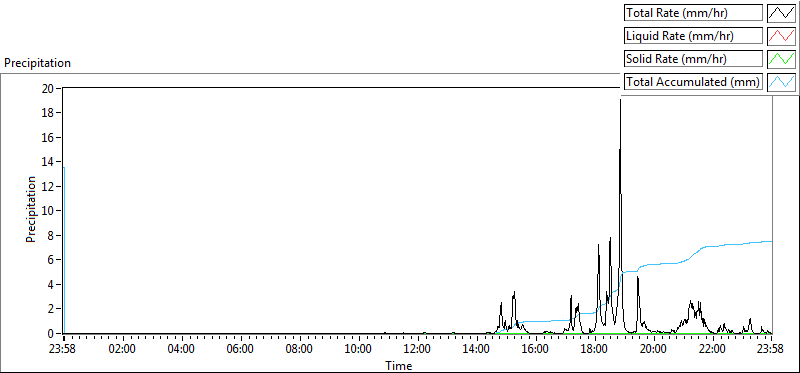Screen dimensions: 800x373
Task: Click the 12:00 tick label on time axis
Action: 418,350
